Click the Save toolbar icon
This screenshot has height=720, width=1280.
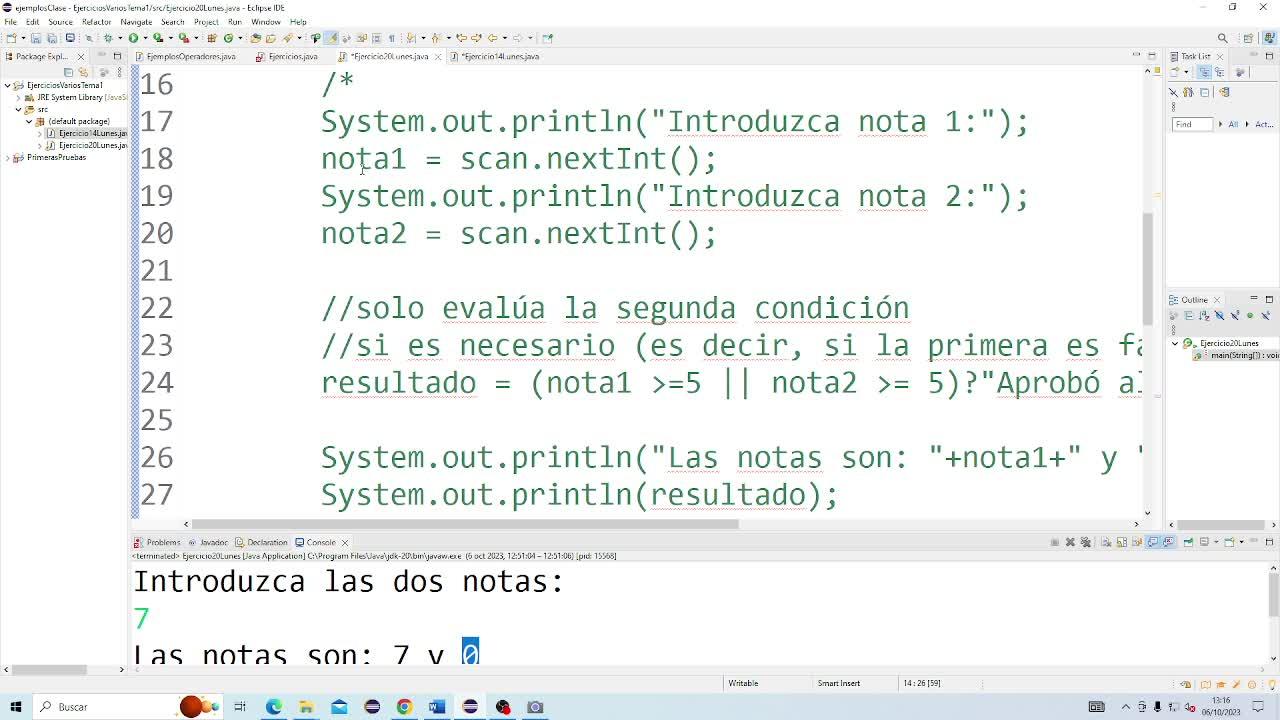[36, 38]
